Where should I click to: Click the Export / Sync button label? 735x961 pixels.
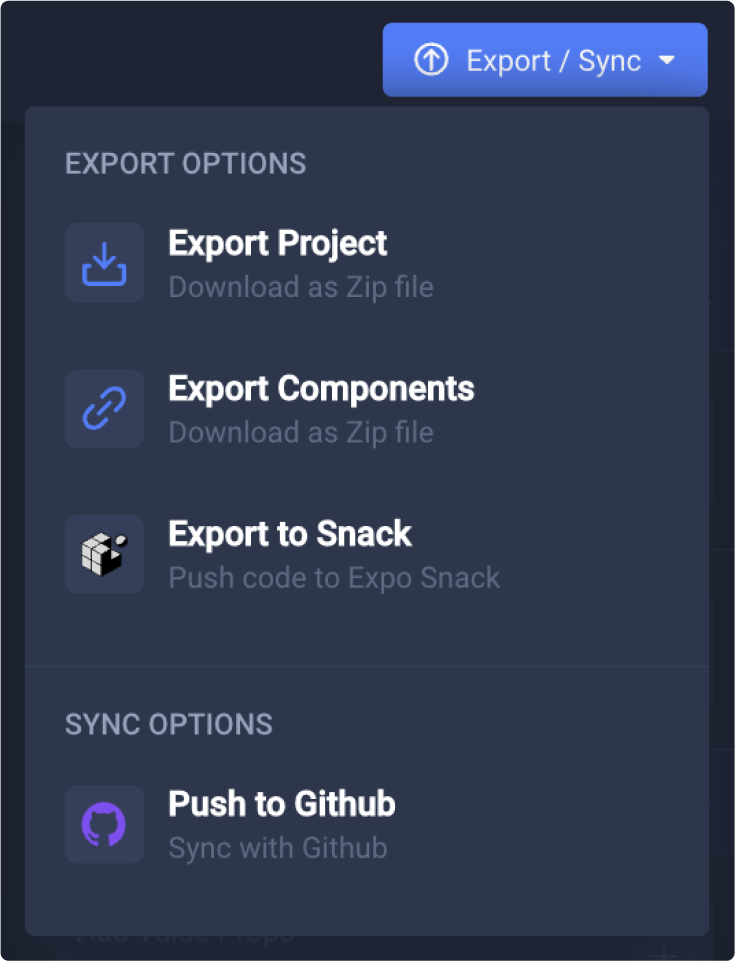553,61
